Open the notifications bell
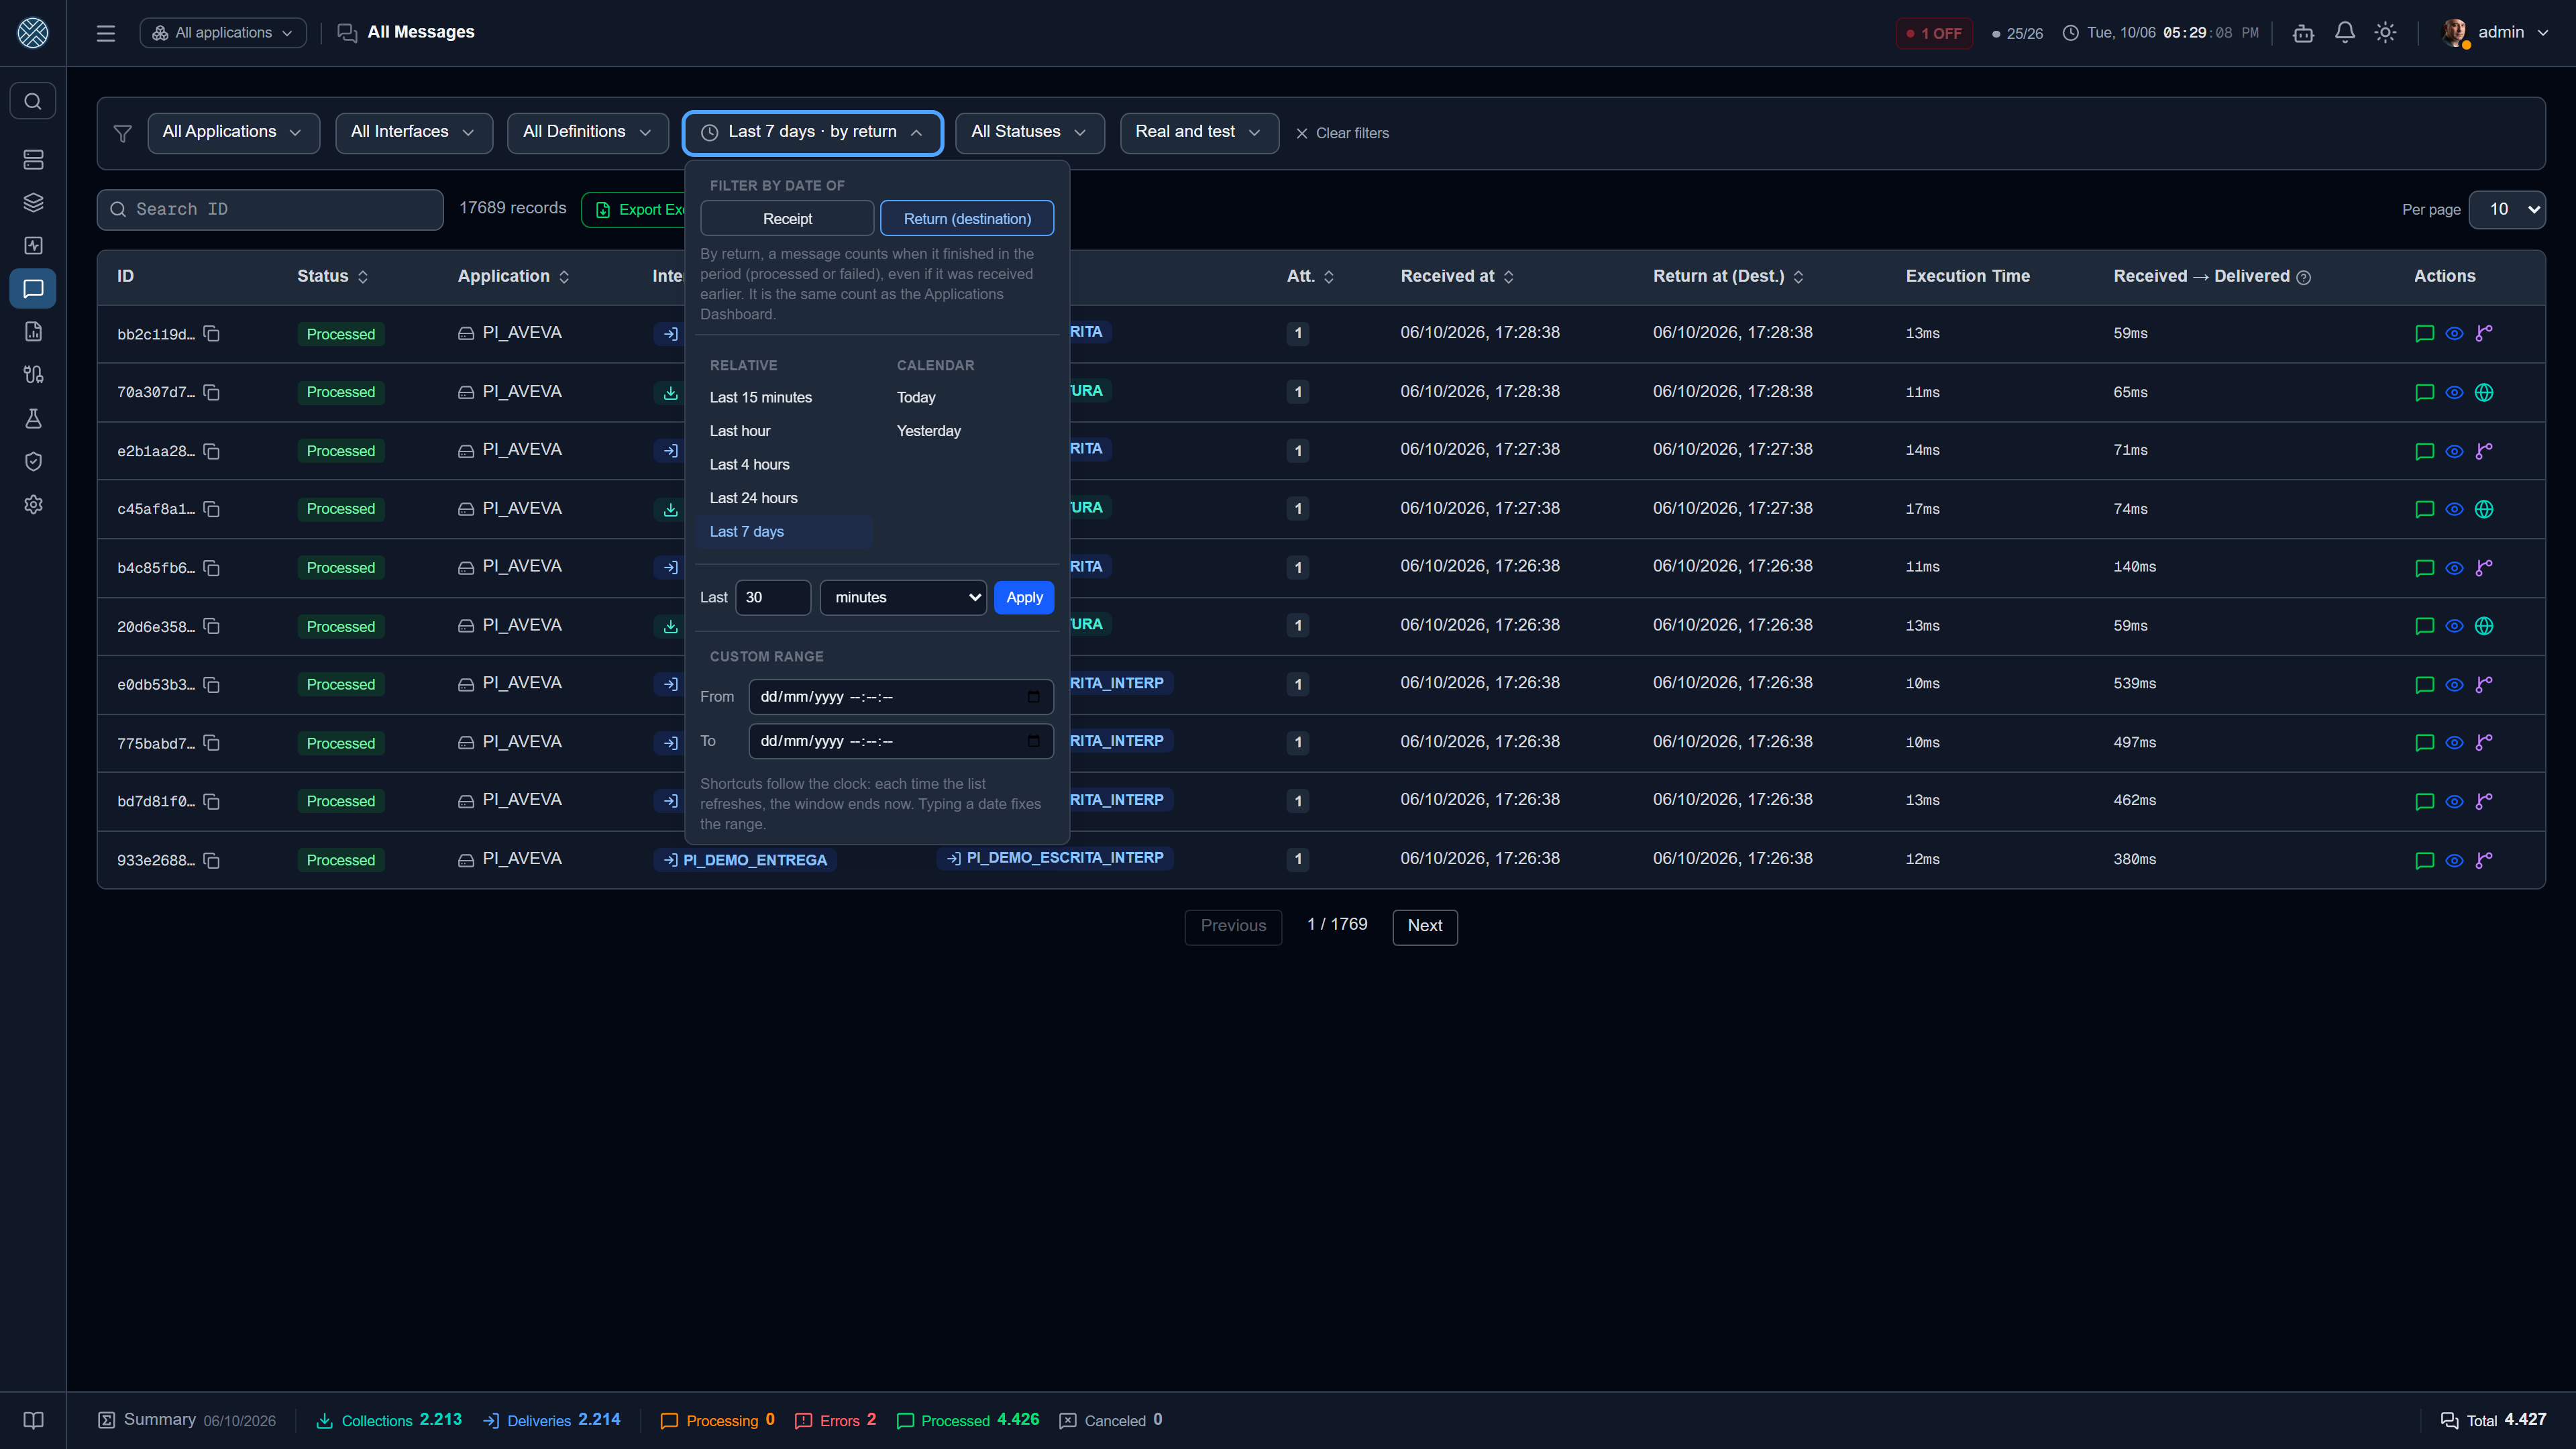The height and width of the screenshot is (1449, 2576). [x=2345, y=33]
